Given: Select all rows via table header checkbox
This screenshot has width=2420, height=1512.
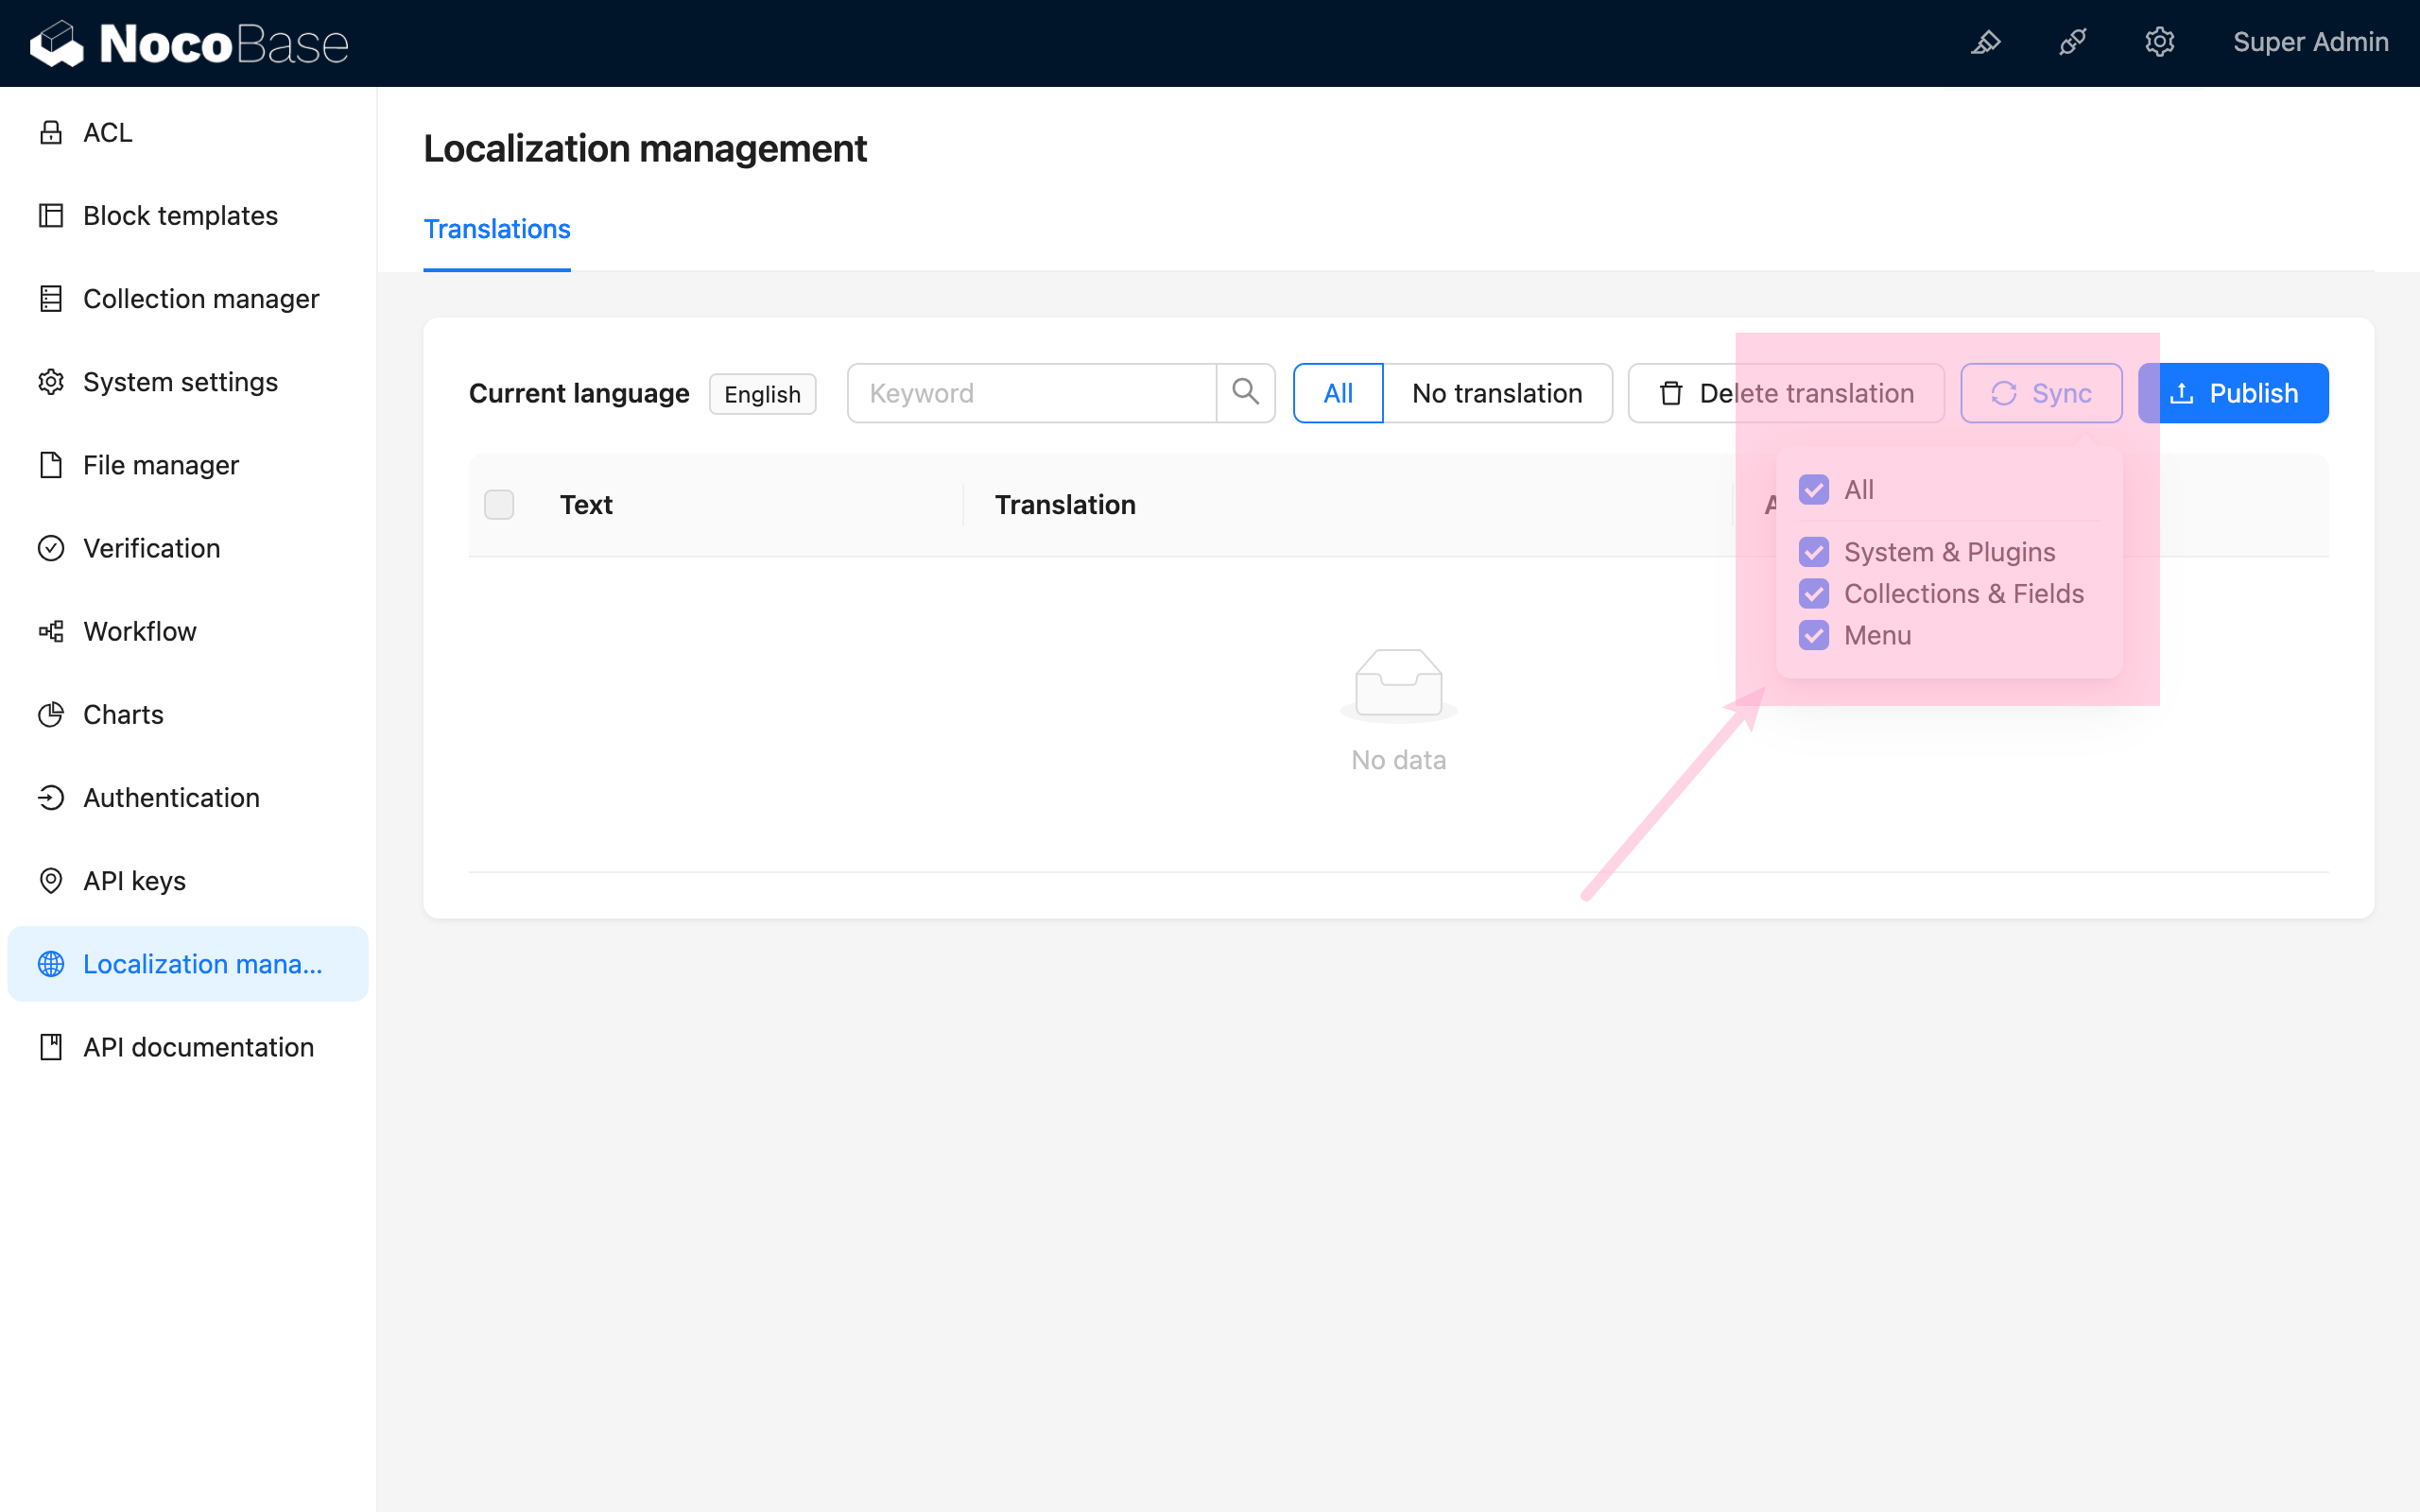Looking at the screenshot, I should 499,504.
